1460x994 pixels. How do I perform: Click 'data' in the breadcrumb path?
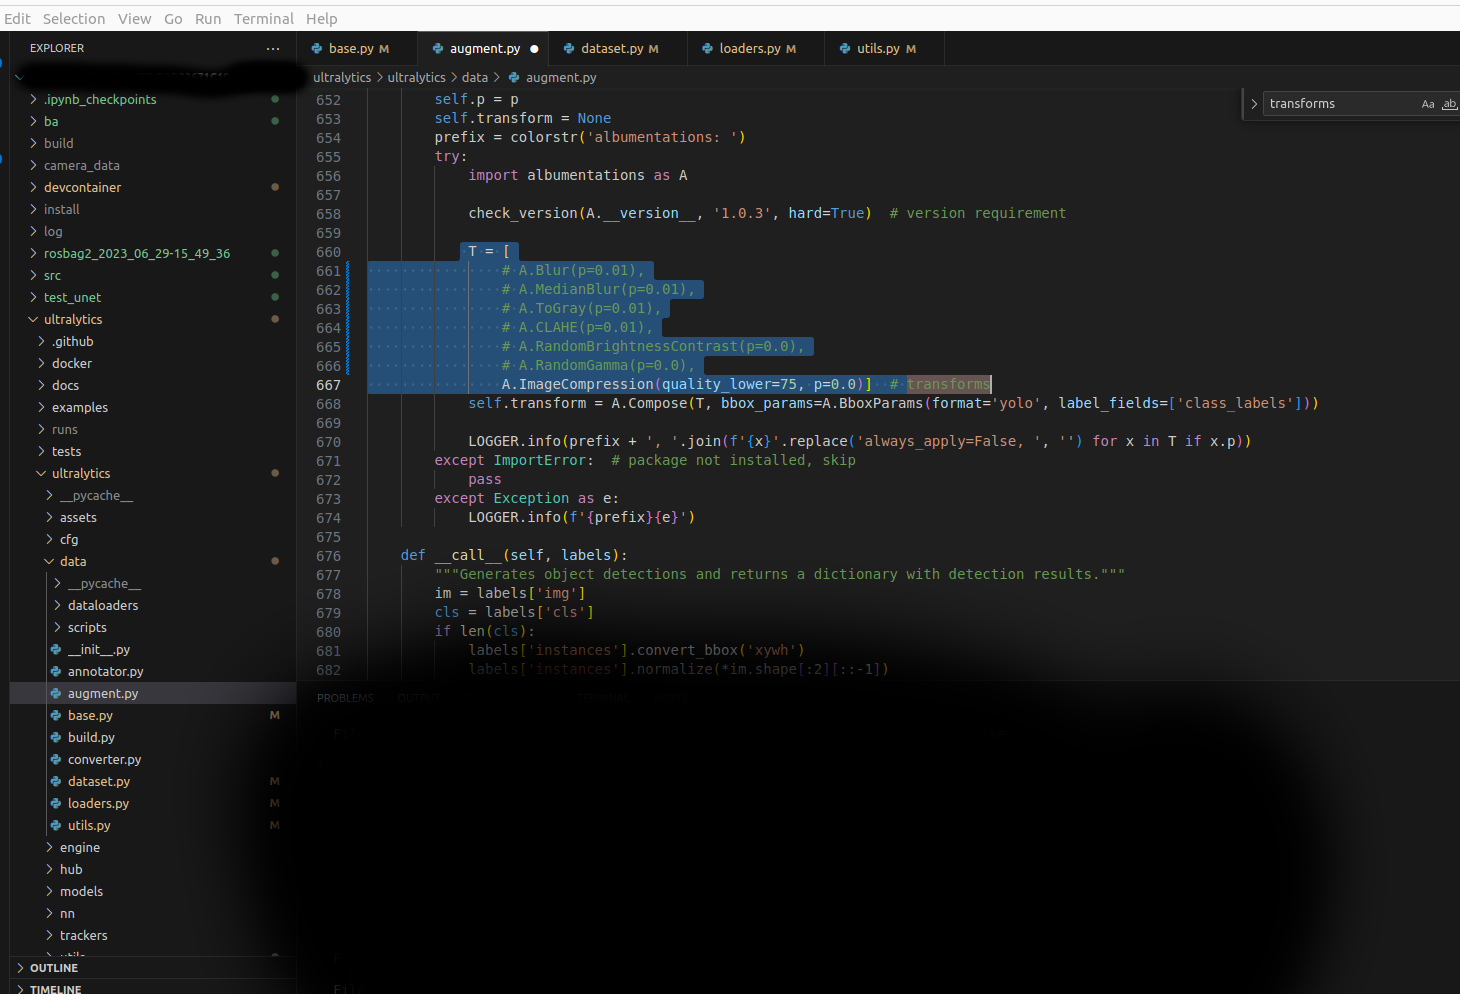coord(475,77)
